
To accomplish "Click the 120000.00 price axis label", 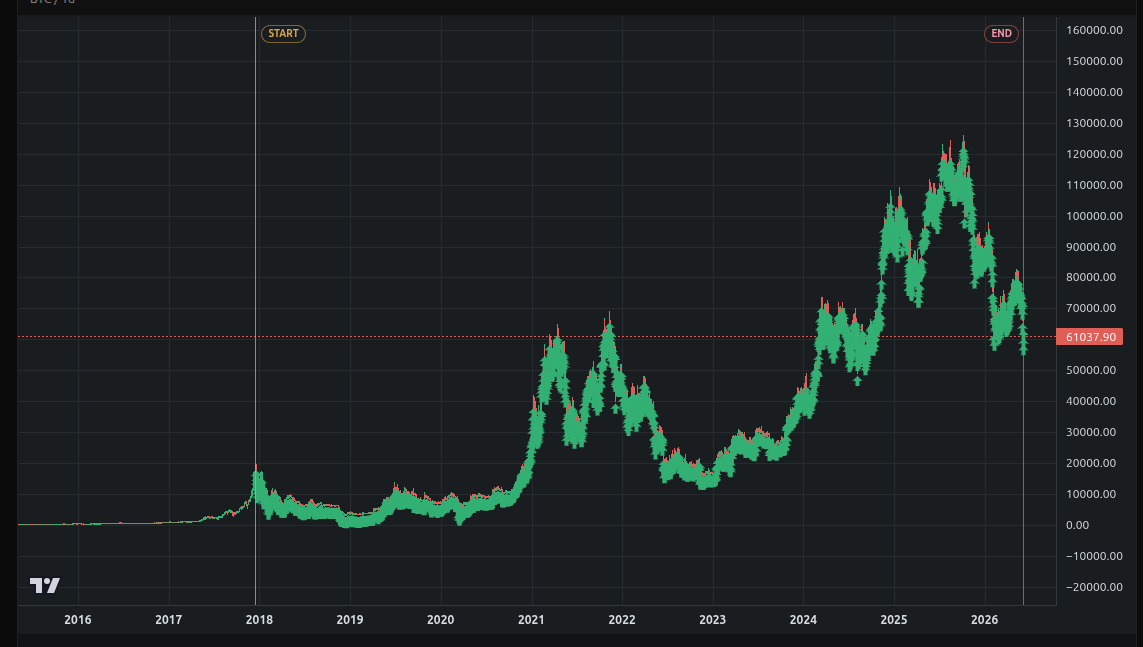I will (1094, 154).
